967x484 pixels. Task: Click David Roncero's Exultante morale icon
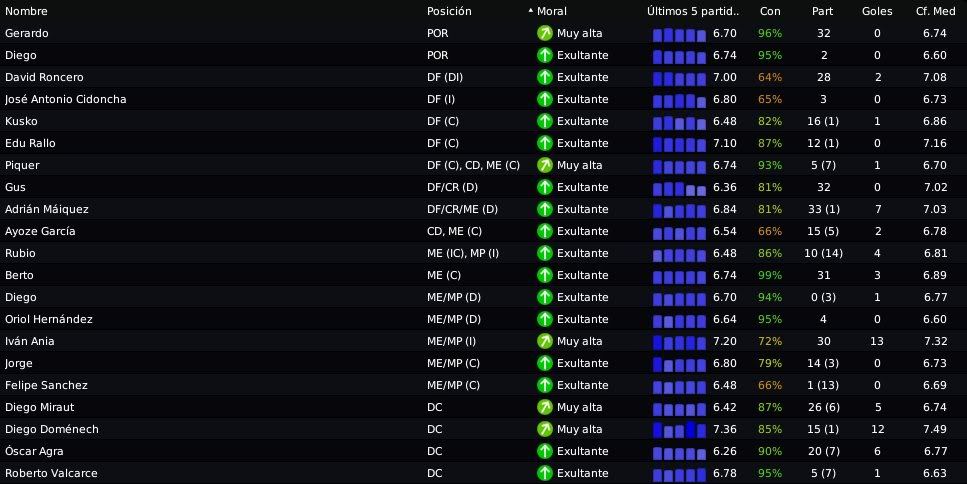coord(545,77)
